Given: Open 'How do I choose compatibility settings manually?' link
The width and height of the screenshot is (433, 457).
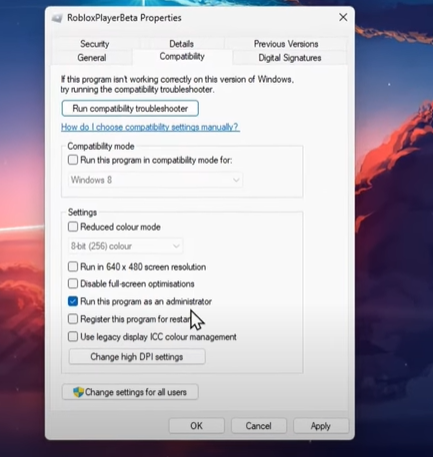Looking at the screenshot, I should point(150,127).
